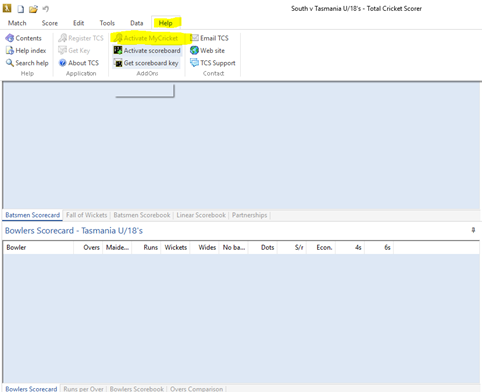Click the Search help magnifier icon
This screenshot has width=482, height=392.
click(x=10, y=63)
